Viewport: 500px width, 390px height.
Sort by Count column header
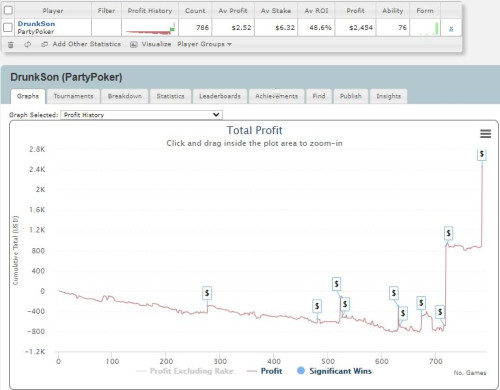195,11
